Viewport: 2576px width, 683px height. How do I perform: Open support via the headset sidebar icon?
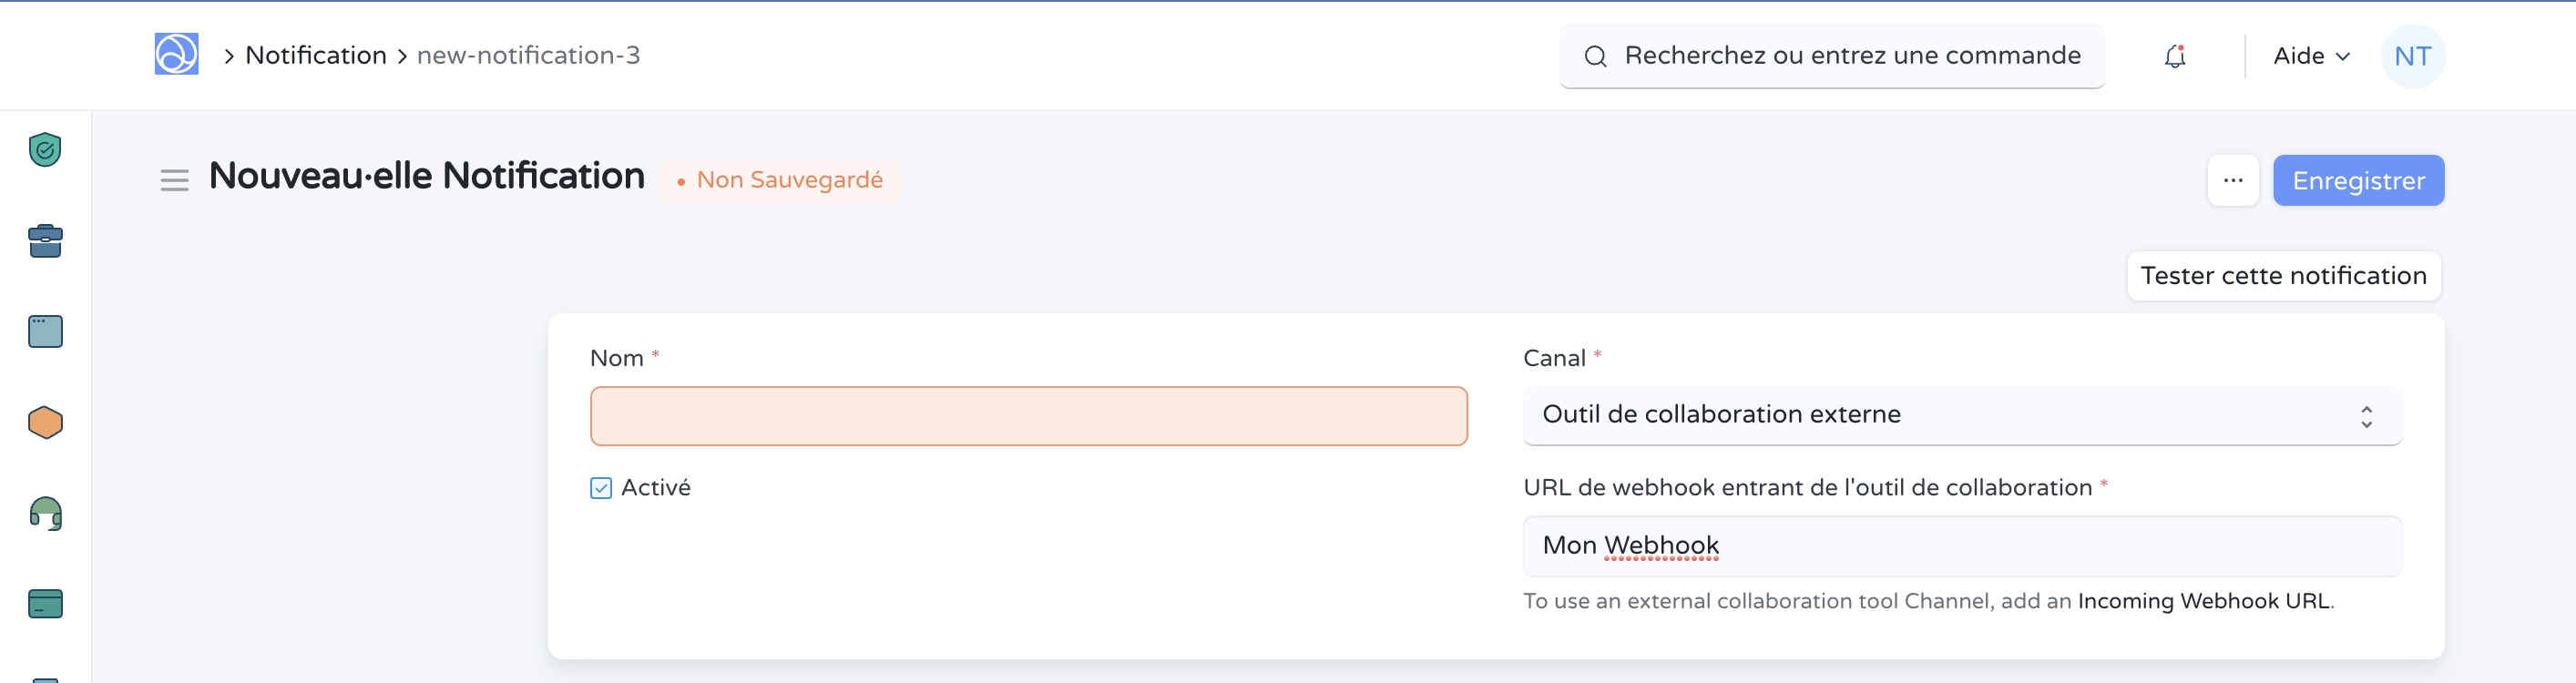tap(44, 512)
